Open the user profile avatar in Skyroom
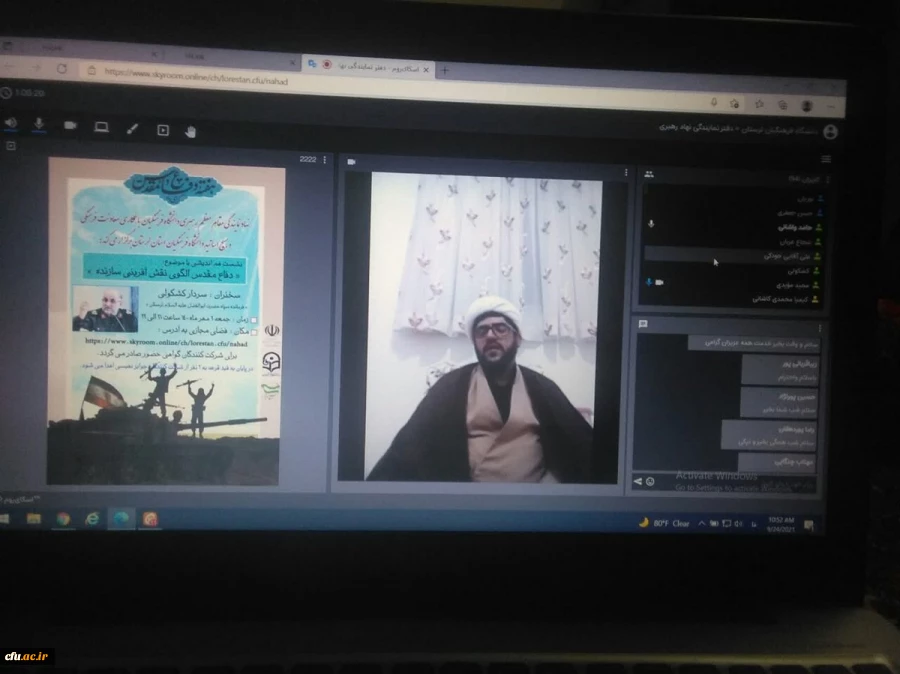Image resolution: width=900 pixels, height=674 pixels. pyautogui.click(x=830, y=132)
